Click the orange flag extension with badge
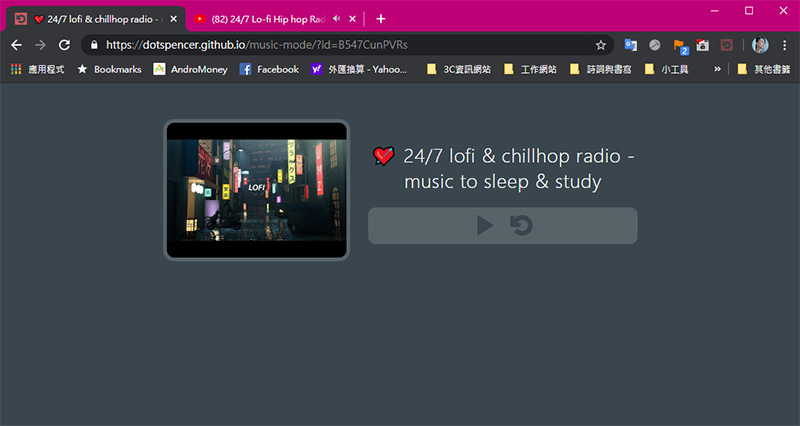Viewport: 800px width, 426px height. point(680,45)
